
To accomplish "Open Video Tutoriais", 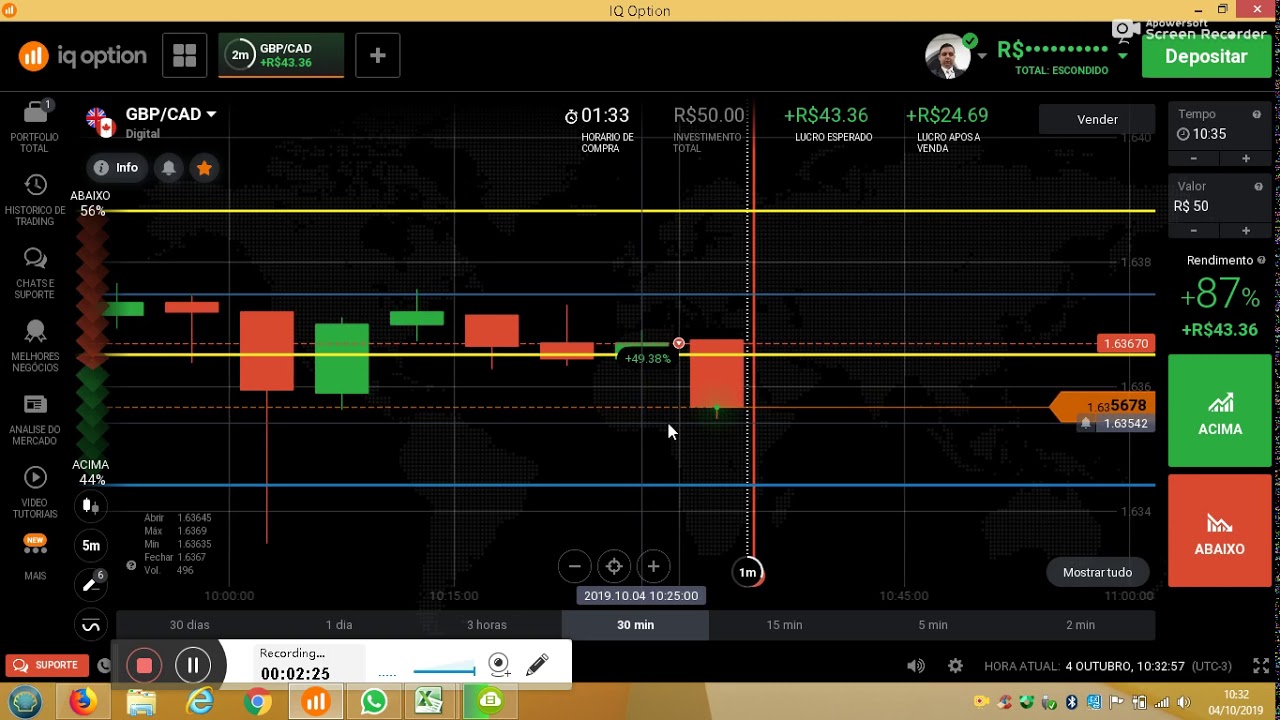I will point(35,492).
